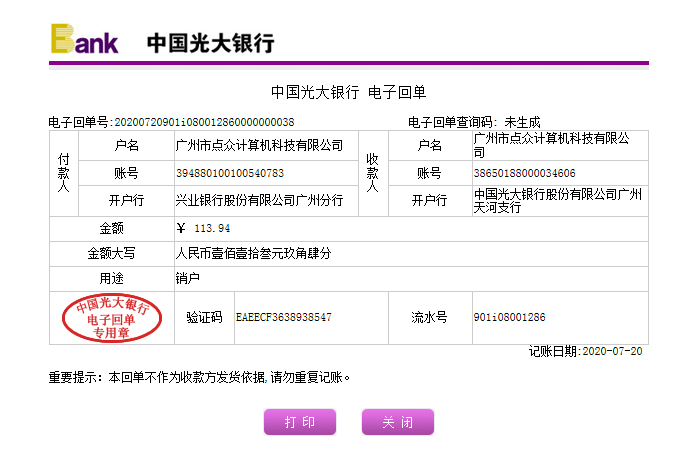The height and width of the screenshot is (455, 676).
Task: Click the 记账日期:2020-07-20 text
Action: point(585,351)
